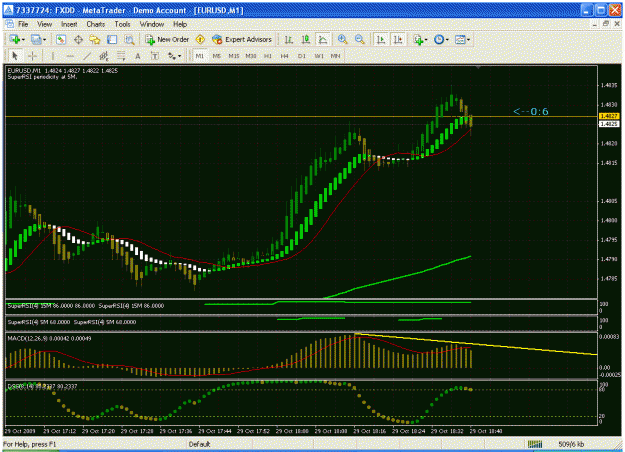
Task: Select the Fibonacci Retracement tool
Action: pos(121,56)
